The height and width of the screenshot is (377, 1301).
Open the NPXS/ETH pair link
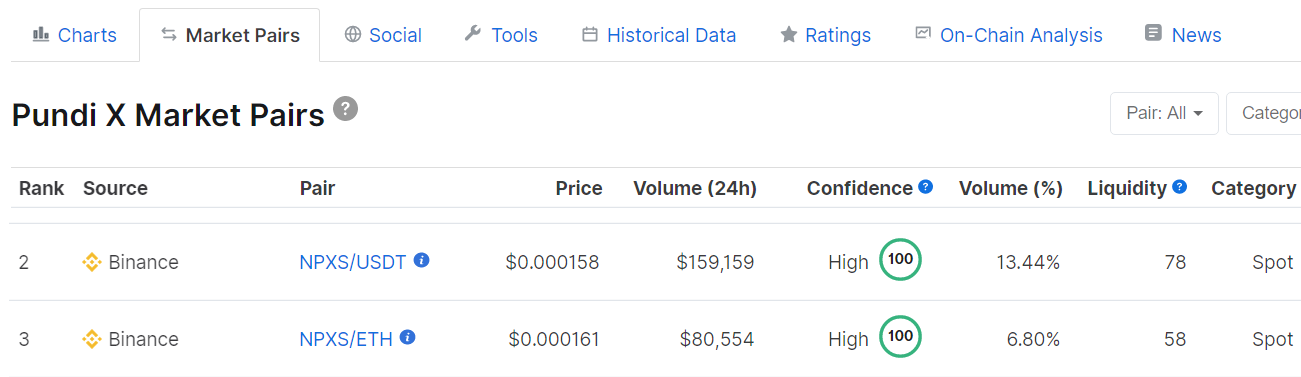coord(346,339)
